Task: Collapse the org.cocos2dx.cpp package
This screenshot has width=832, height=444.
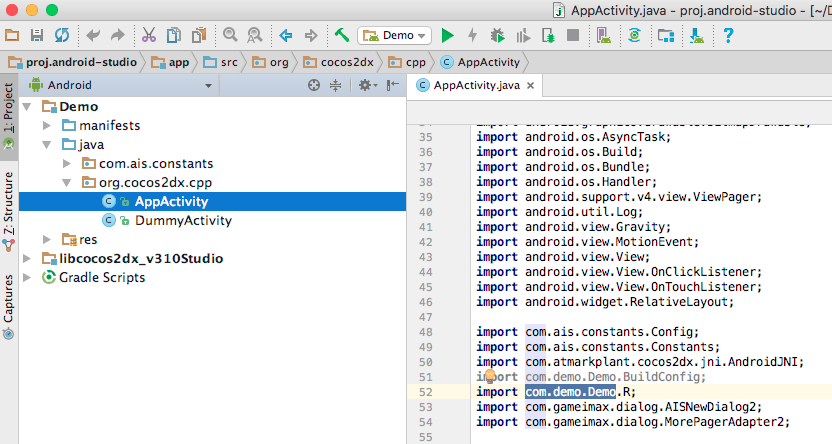Action: (66, 183)
